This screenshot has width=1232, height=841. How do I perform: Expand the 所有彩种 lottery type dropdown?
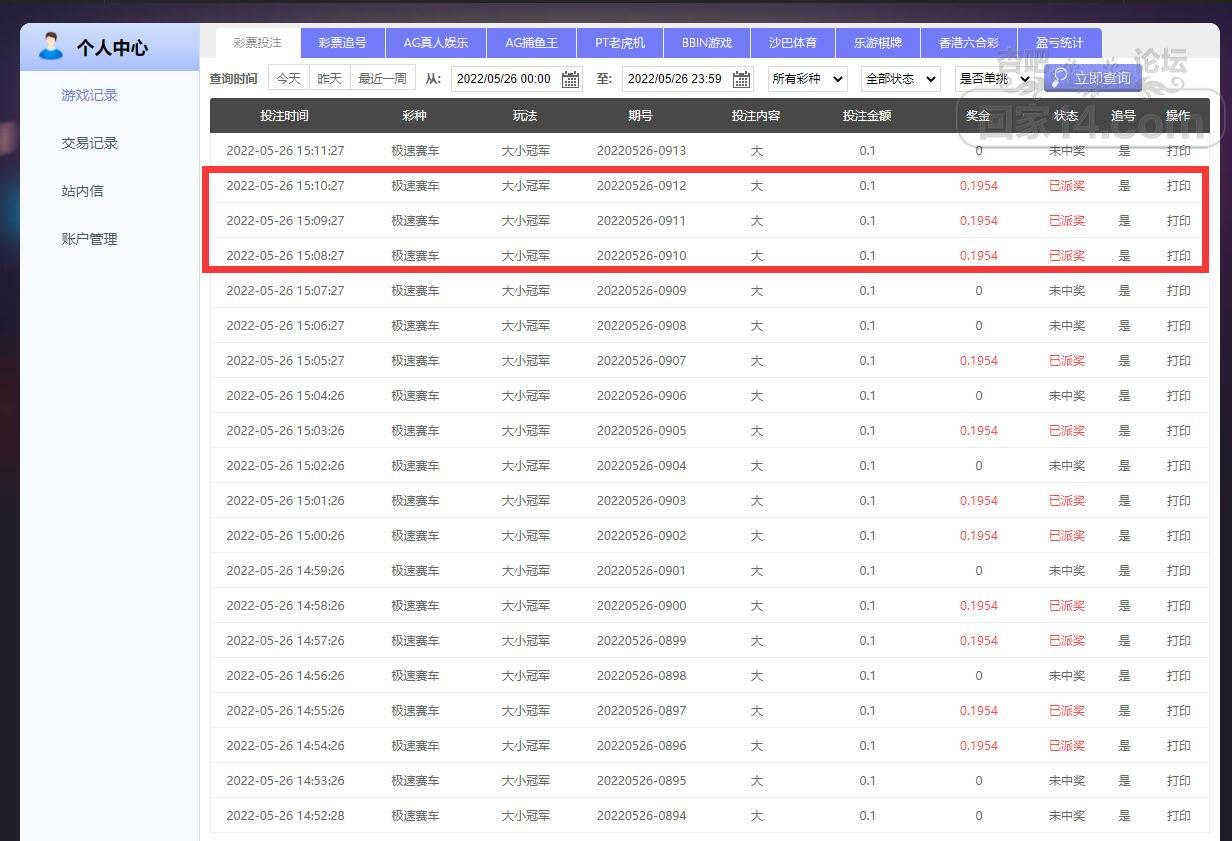point(807,78)
